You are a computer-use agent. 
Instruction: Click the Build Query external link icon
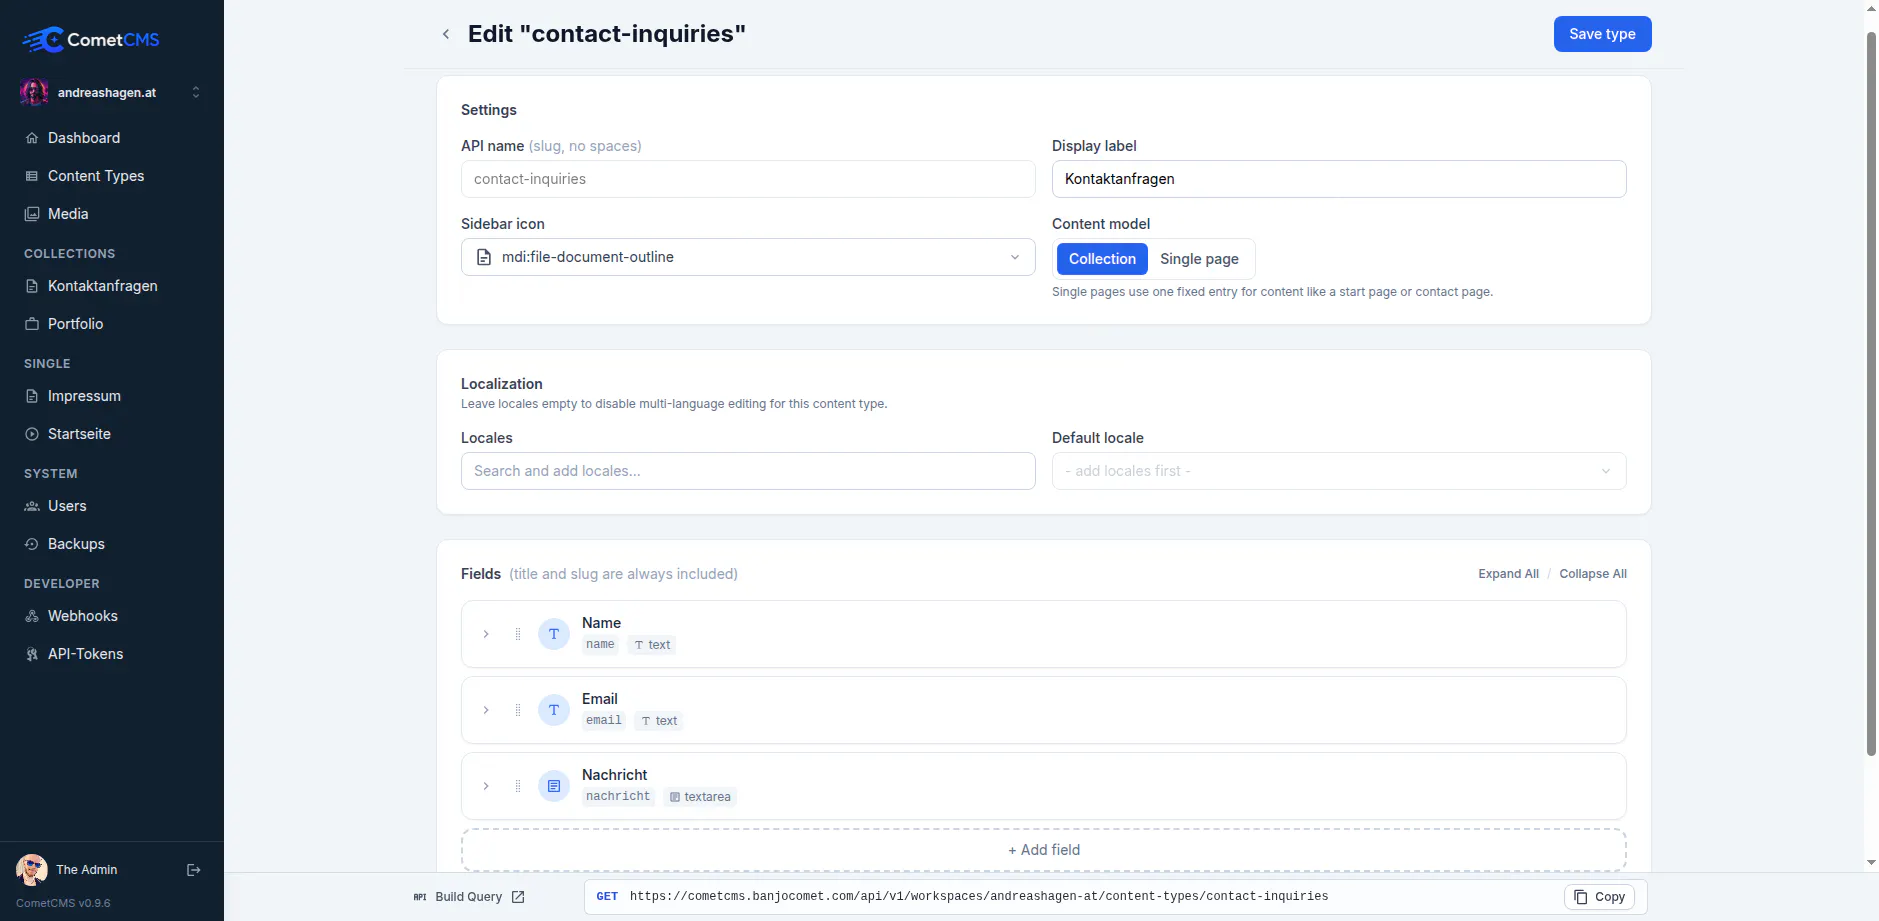coord(518,897)
